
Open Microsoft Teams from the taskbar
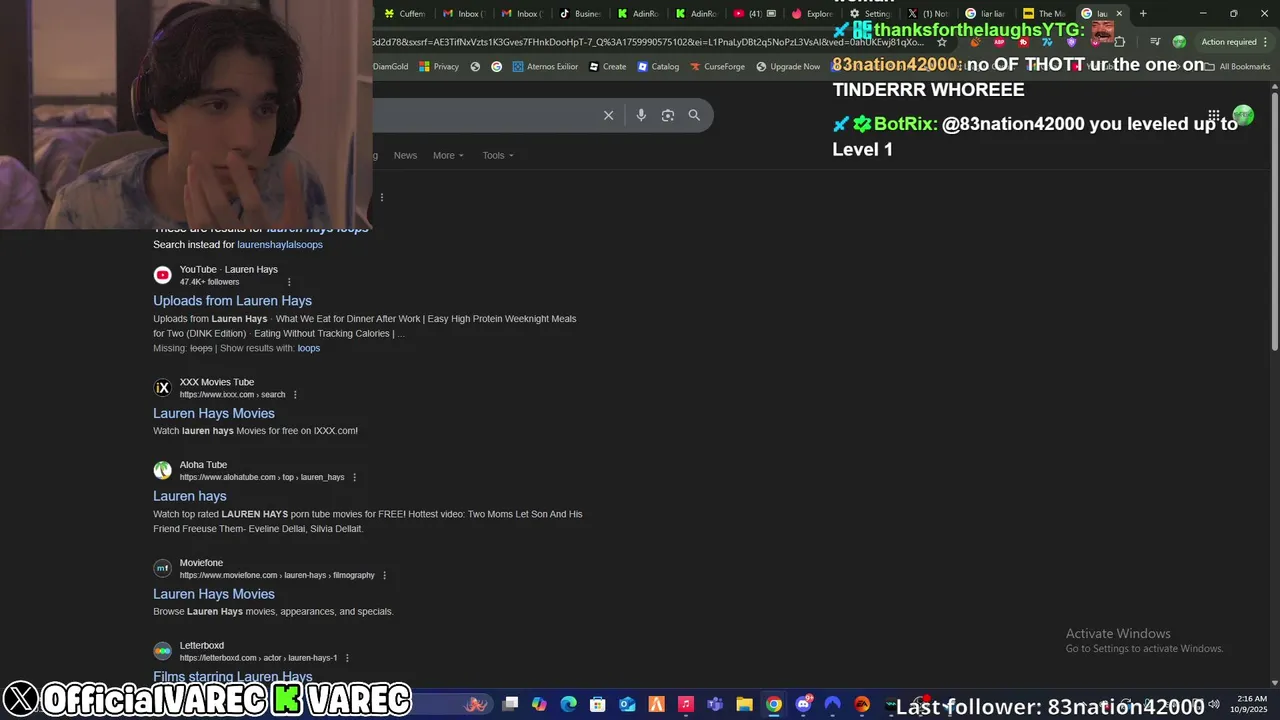(715, 704)
